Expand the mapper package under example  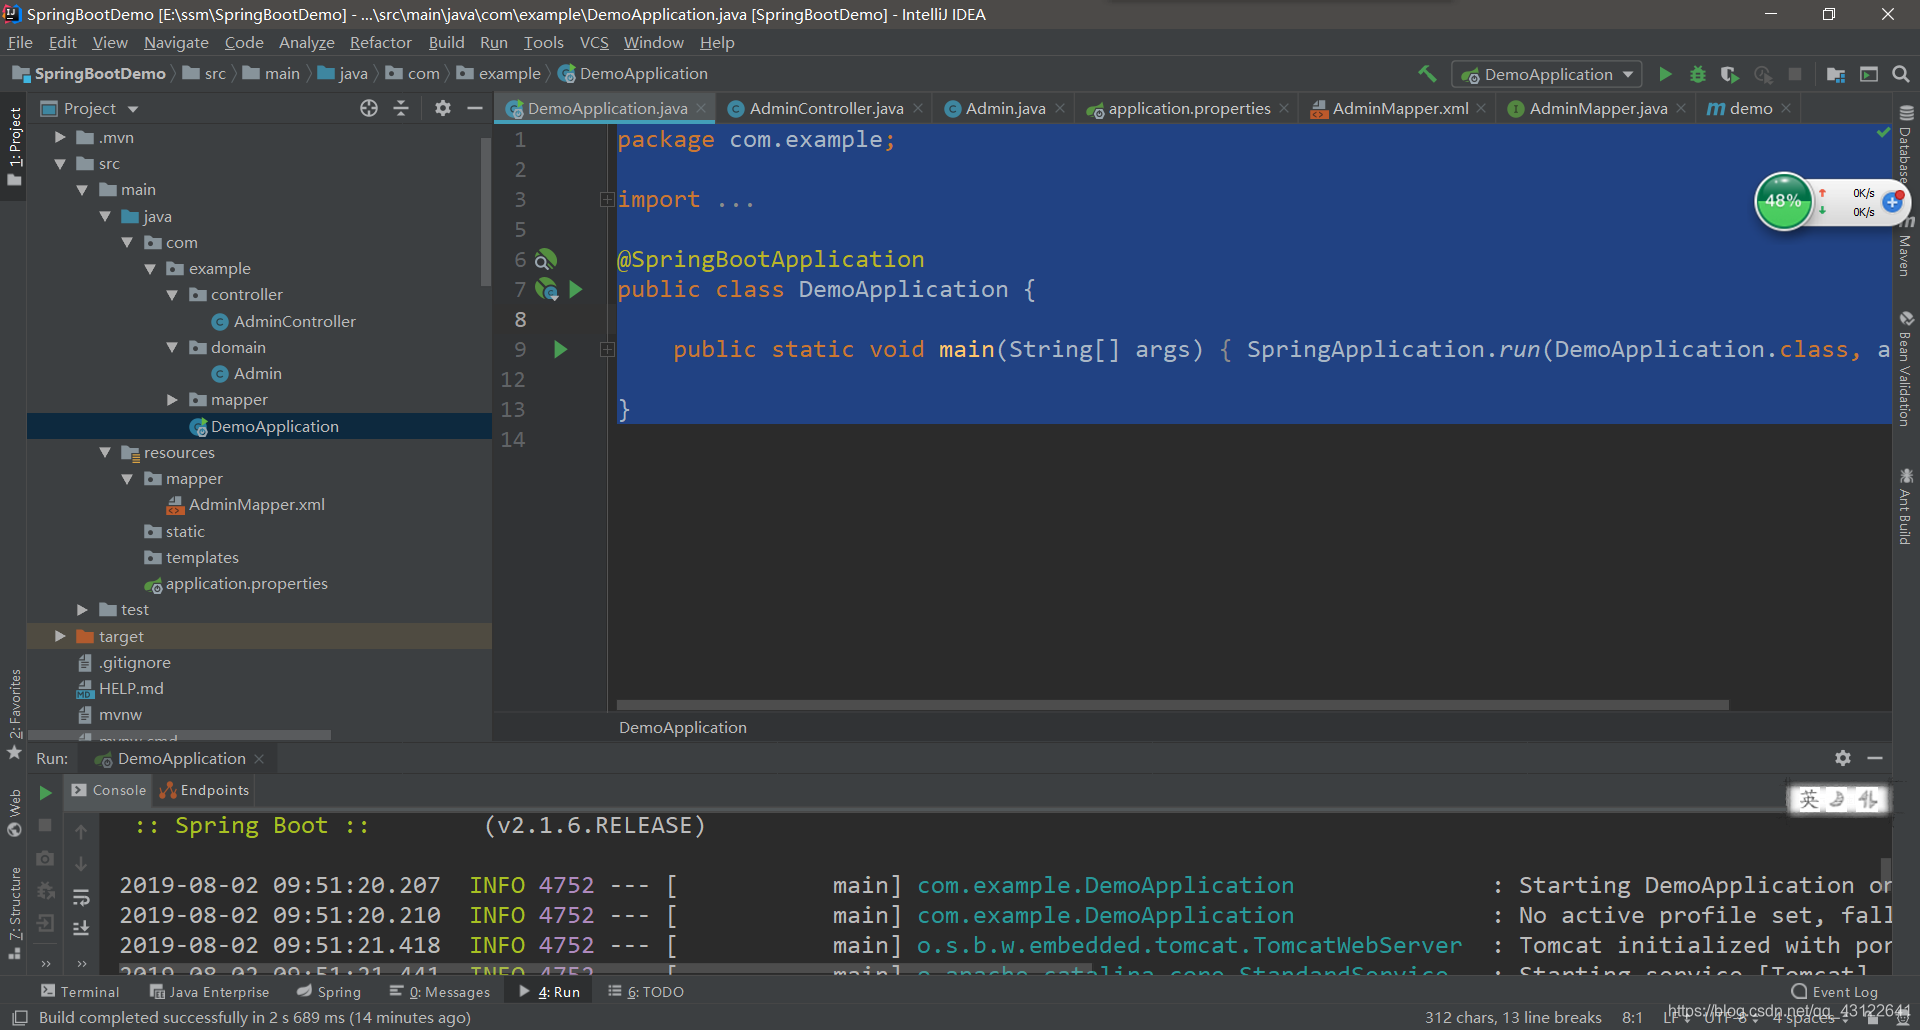[x=172, y=400]
